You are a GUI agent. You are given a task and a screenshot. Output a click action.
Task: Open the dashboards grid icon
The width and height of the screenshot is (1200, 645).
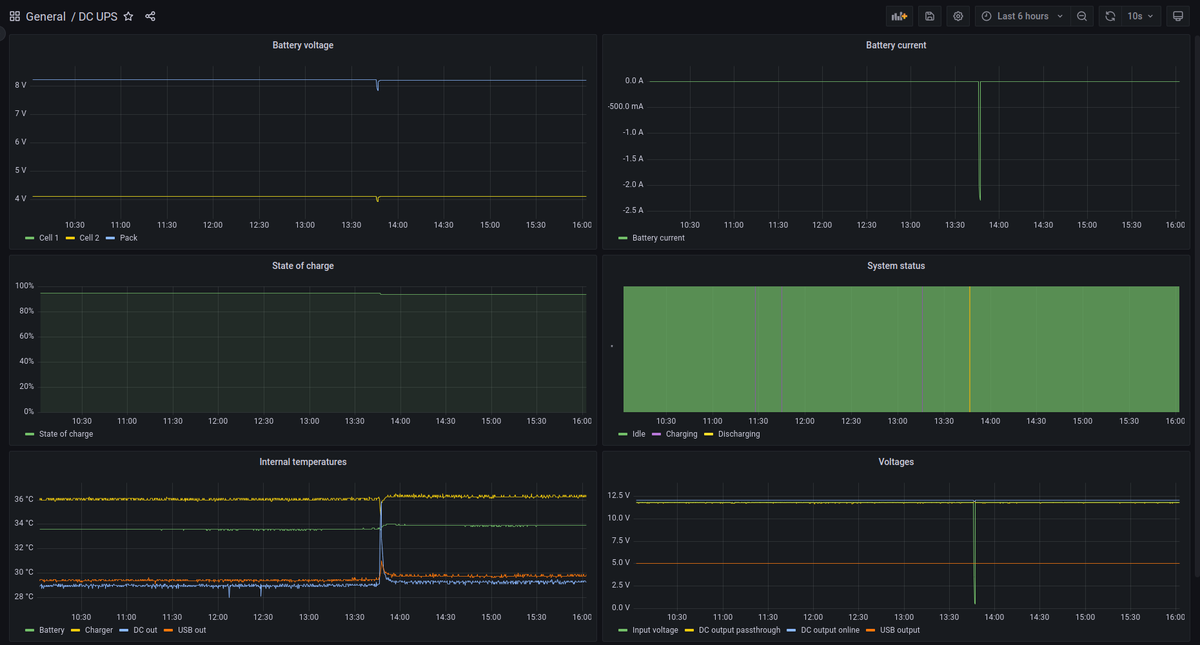coord(15,16)
